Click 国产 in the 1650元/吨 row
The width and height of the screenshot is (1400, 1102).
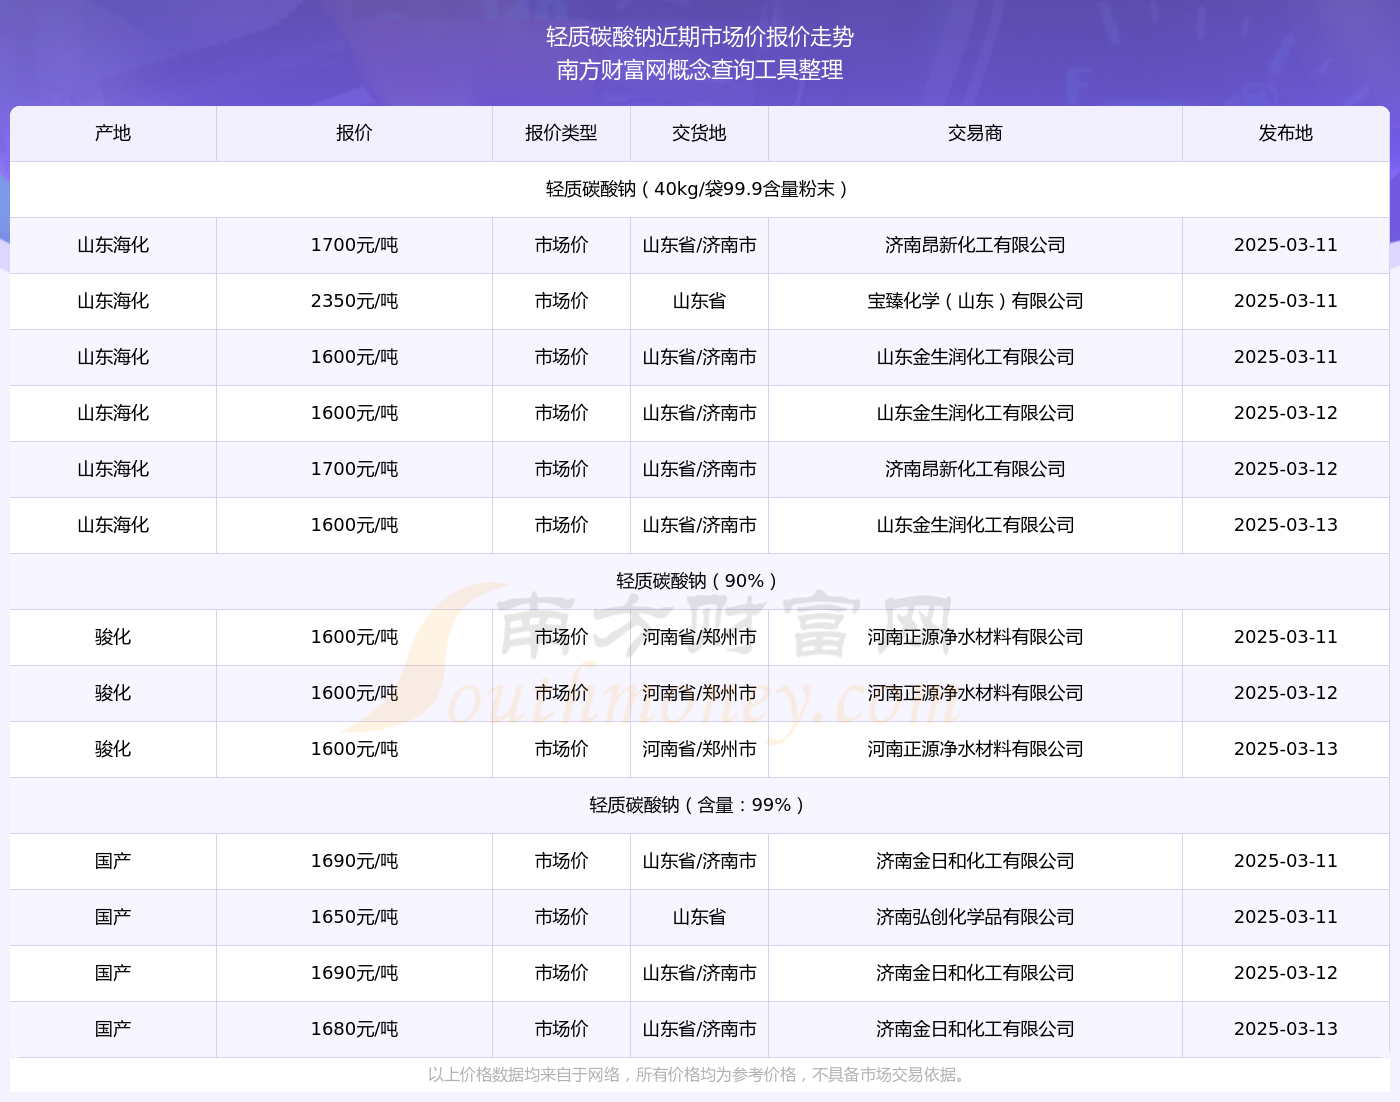tap(113, 917)
